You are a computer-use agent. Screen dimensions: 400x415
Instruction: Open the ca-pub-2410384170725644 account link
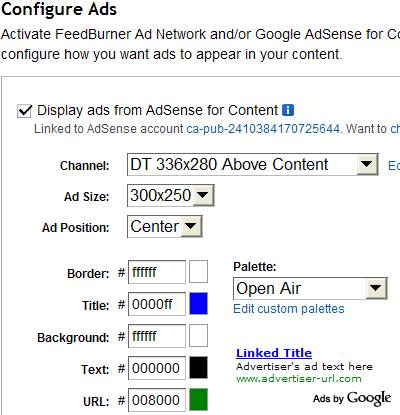263,129
